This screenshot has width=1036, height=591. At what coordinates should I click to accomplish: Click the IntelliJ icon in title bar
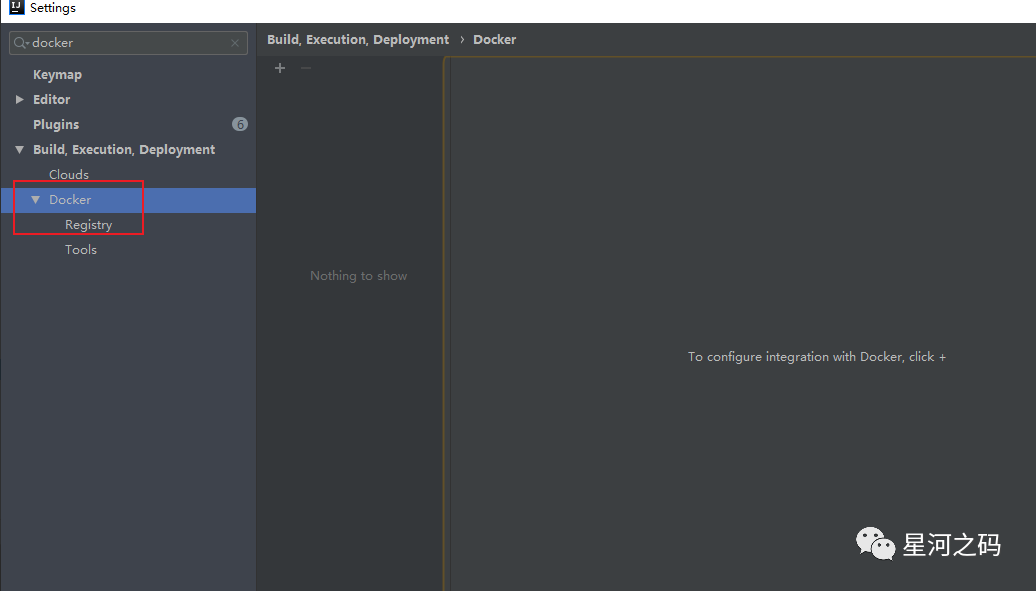point(17,8)
